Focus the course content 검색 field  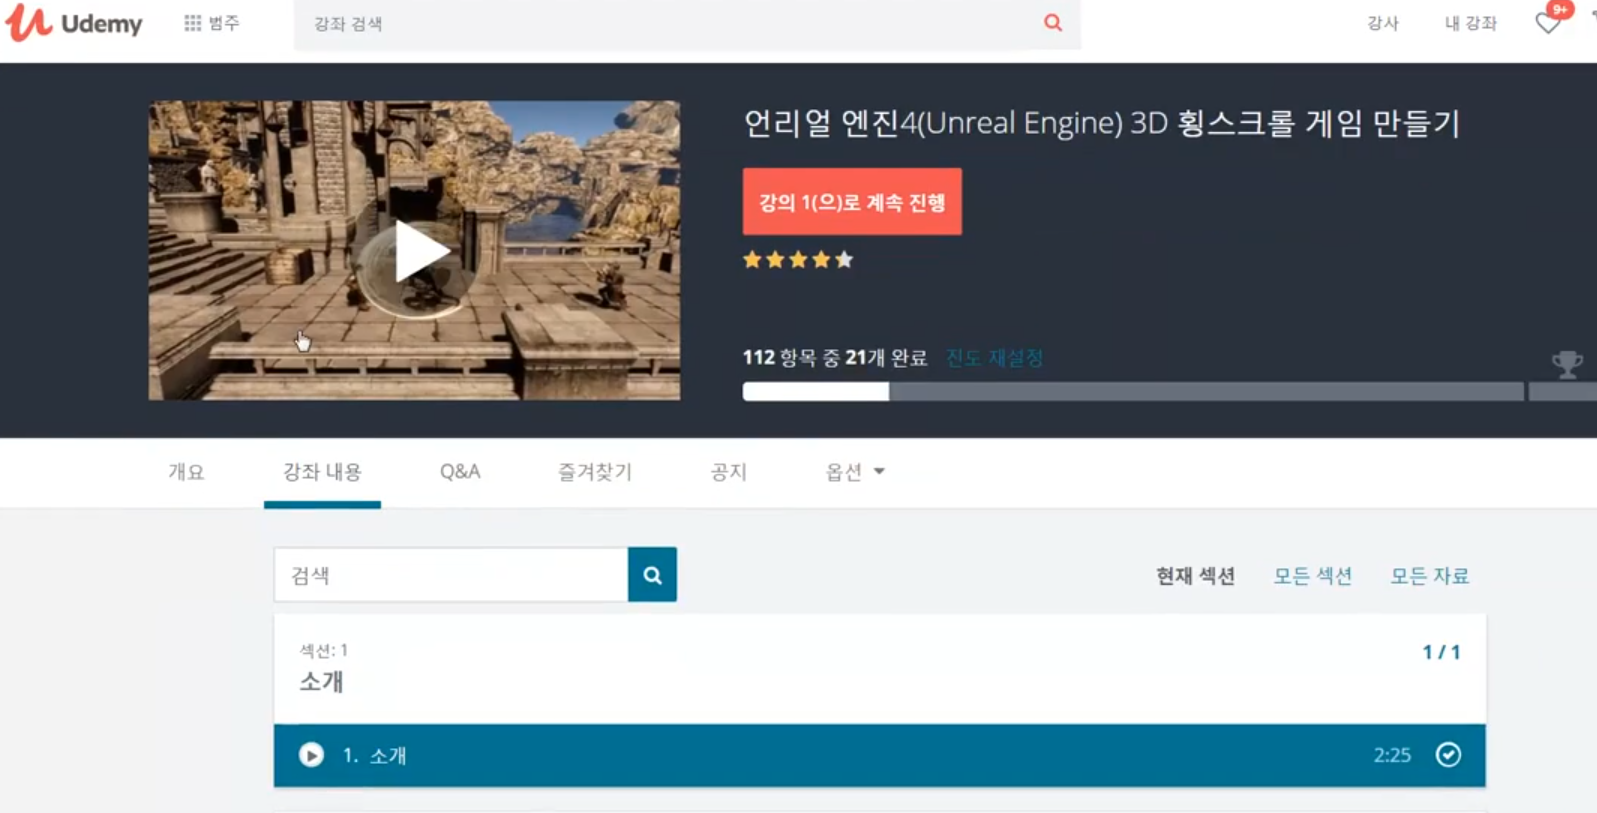(x=451, y=575)
